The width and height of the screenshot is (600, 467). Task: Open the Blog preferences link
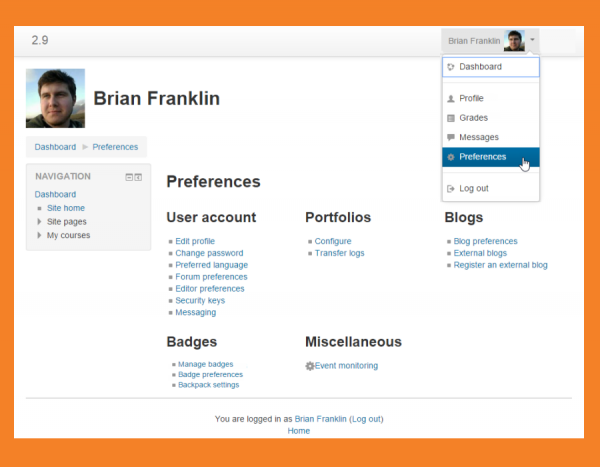click(486, 241)
